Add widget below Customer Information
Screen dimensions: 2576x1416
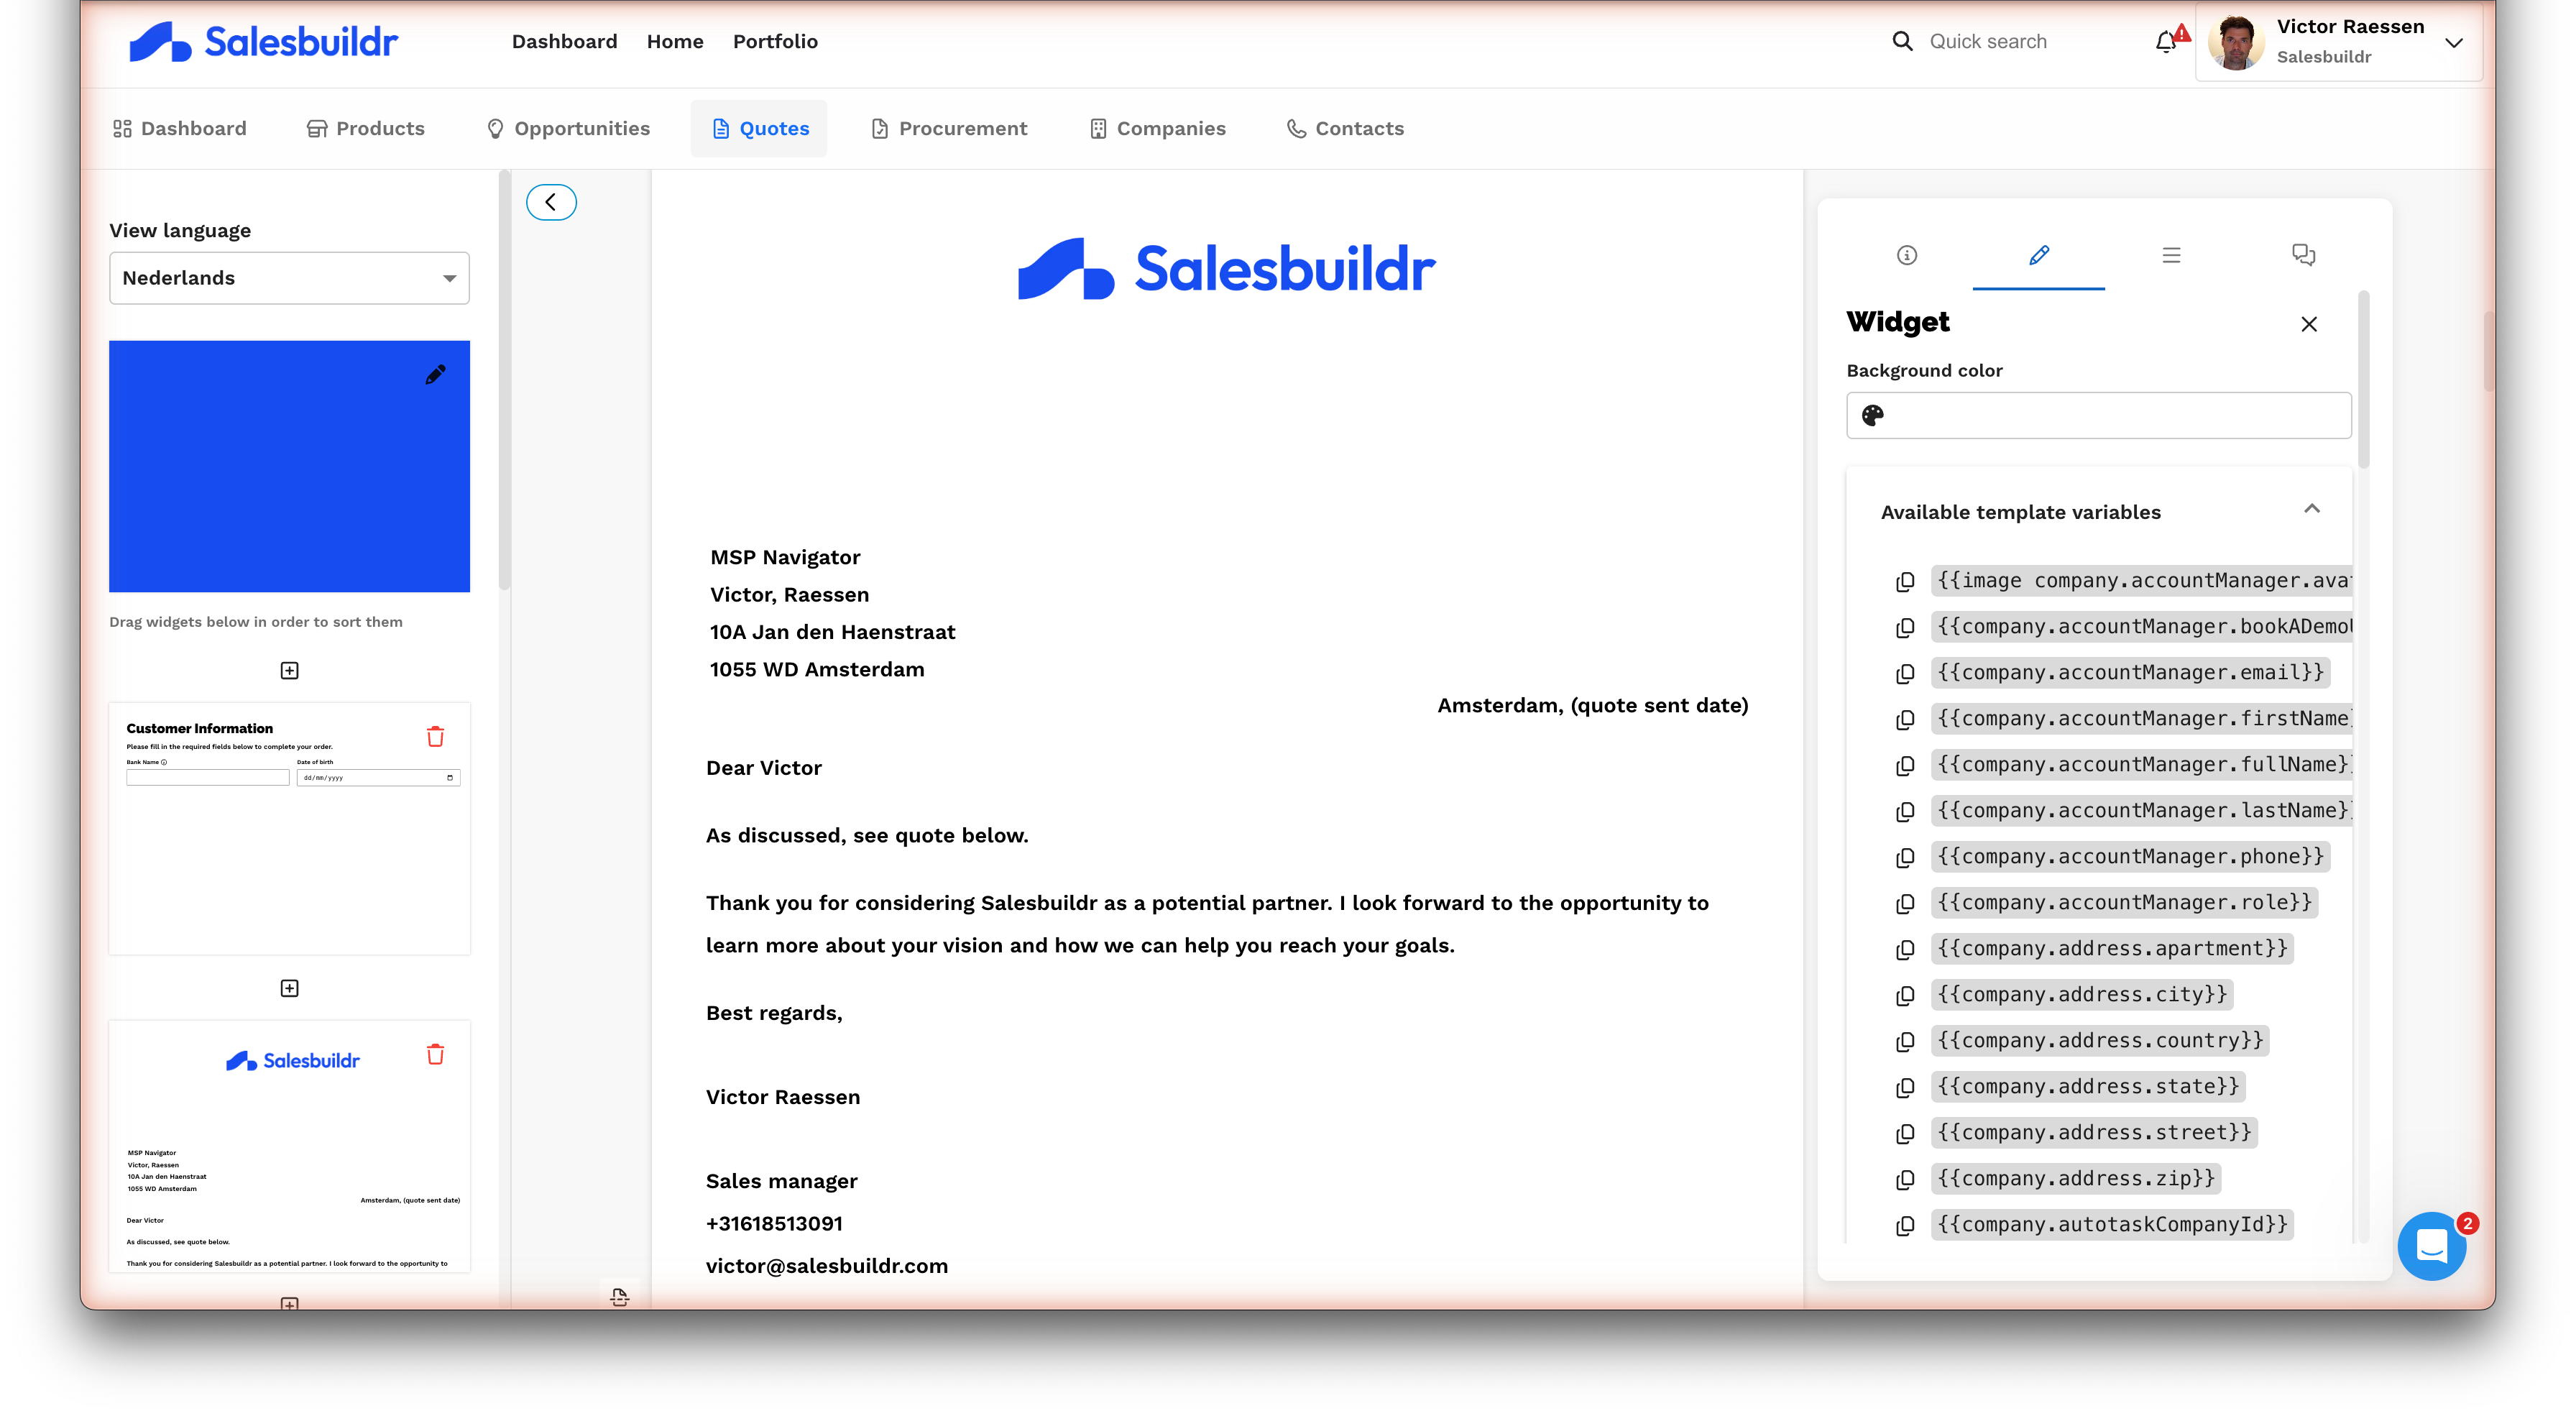click(x=289, y=989)
